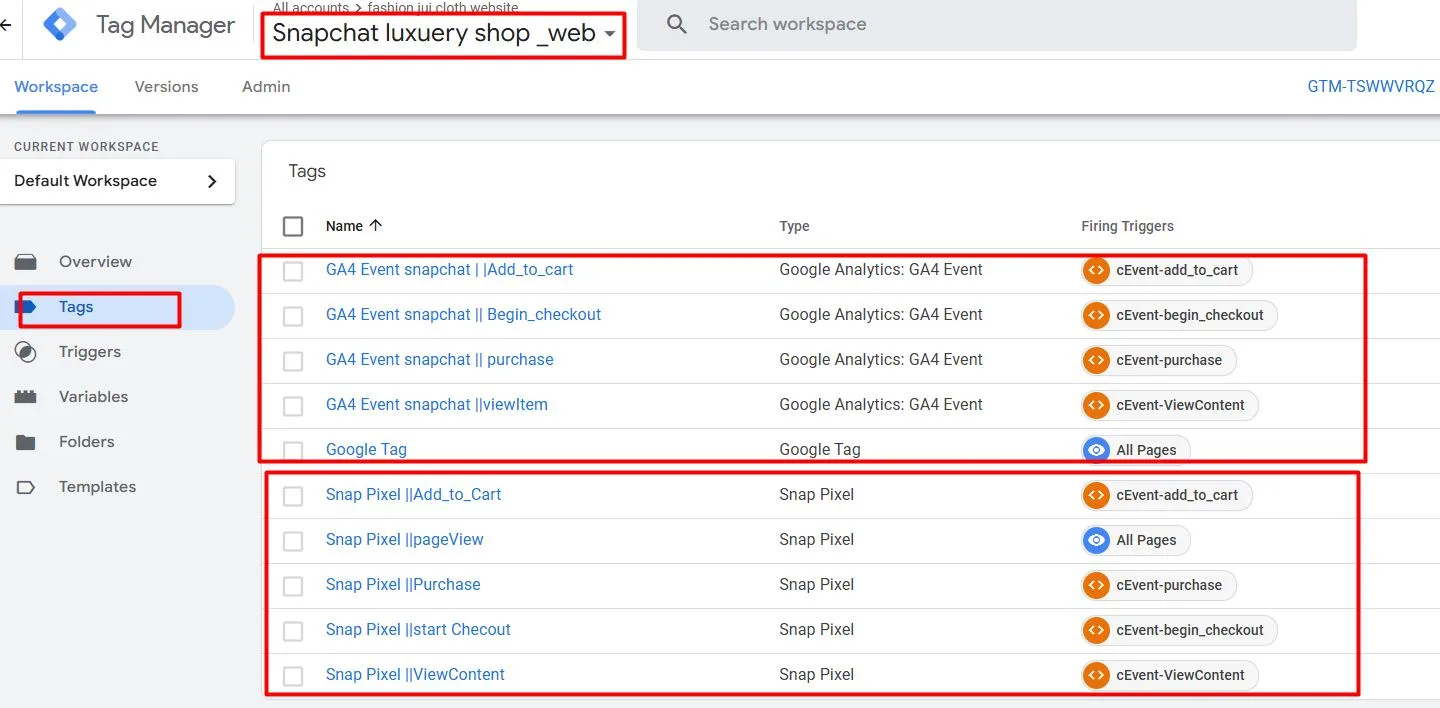Open the GA4 Event snapchat Add_to_cart tag
Viewport: 1440px width, 708px height.
pyautogui.click(x=450, y=270)
